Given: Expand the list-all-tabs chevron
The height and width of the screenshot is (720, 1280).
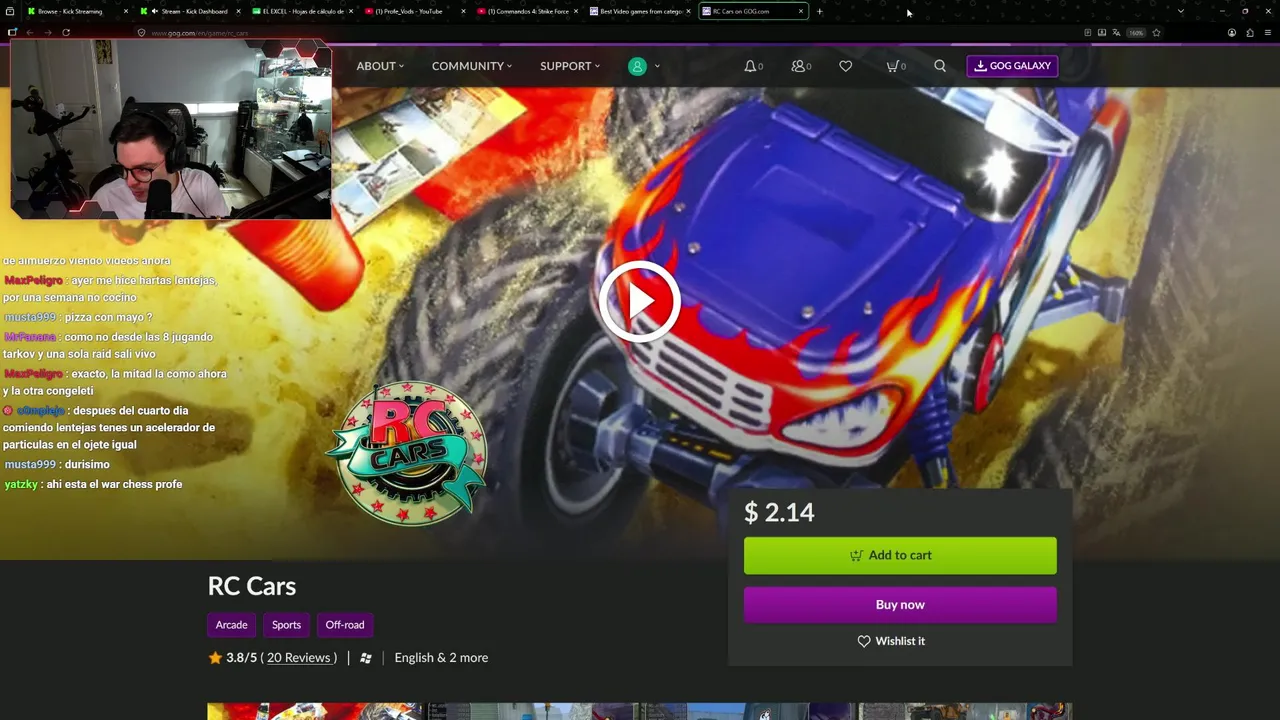Looking at the screenshot, I should point(1181,11).
